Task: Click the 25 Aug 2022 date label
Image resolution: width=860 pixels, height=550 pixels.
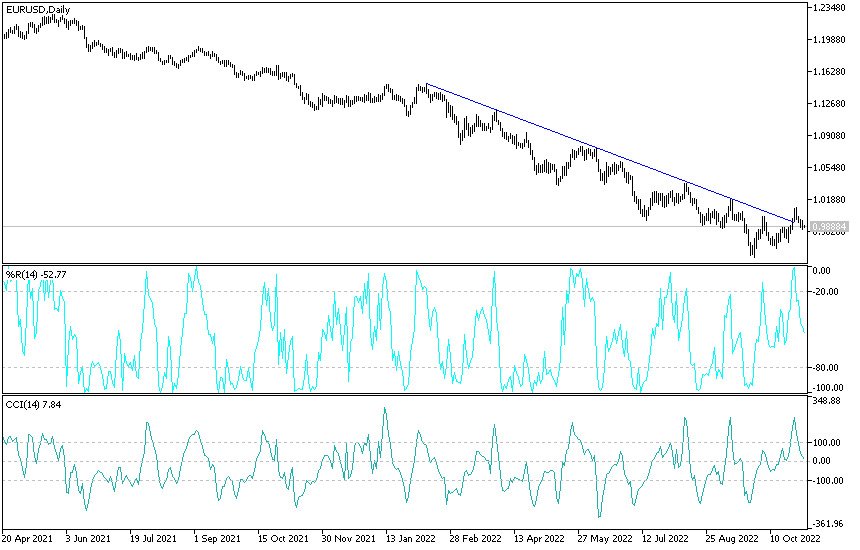Action: [x=731, y=538]
